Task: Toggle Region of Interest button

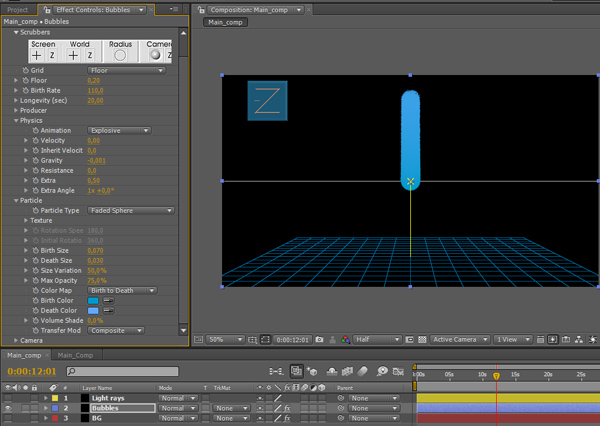Action: 409,339
